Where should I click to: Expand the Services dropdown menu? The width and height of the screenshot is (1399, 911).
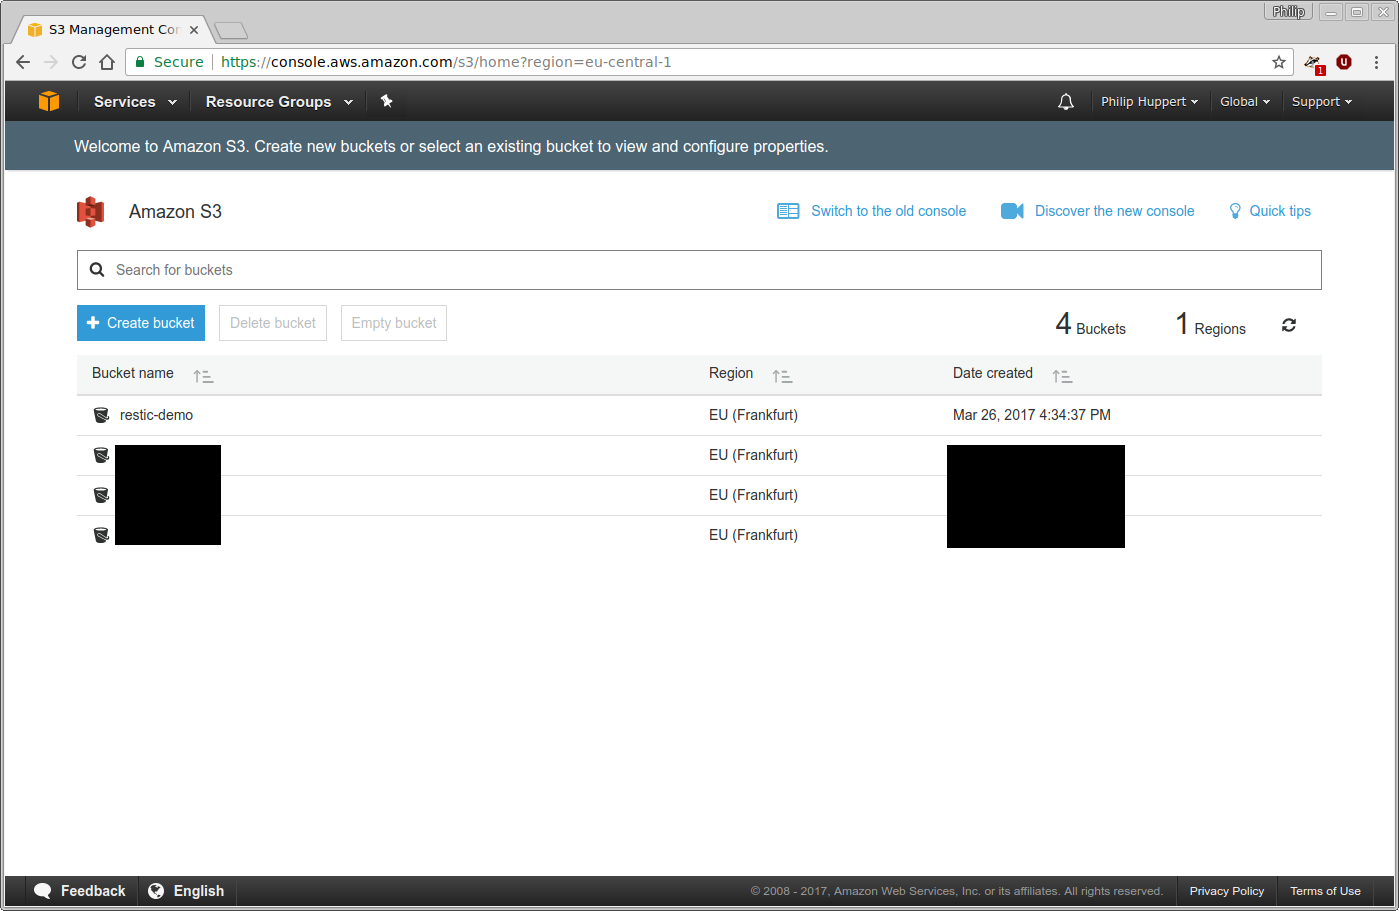135,102
